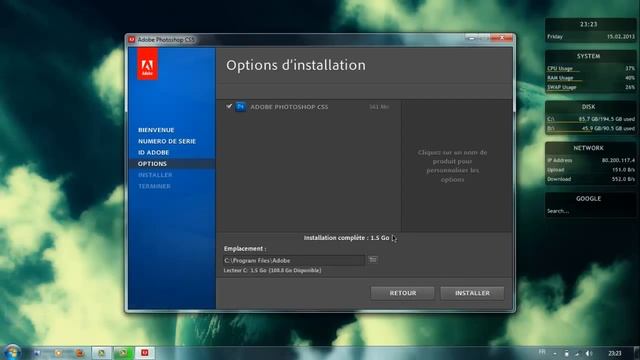This screenshot has width=640, height=360.
Task: Click the Terminer step in sidebar
Action: click(x=154, y=186)
